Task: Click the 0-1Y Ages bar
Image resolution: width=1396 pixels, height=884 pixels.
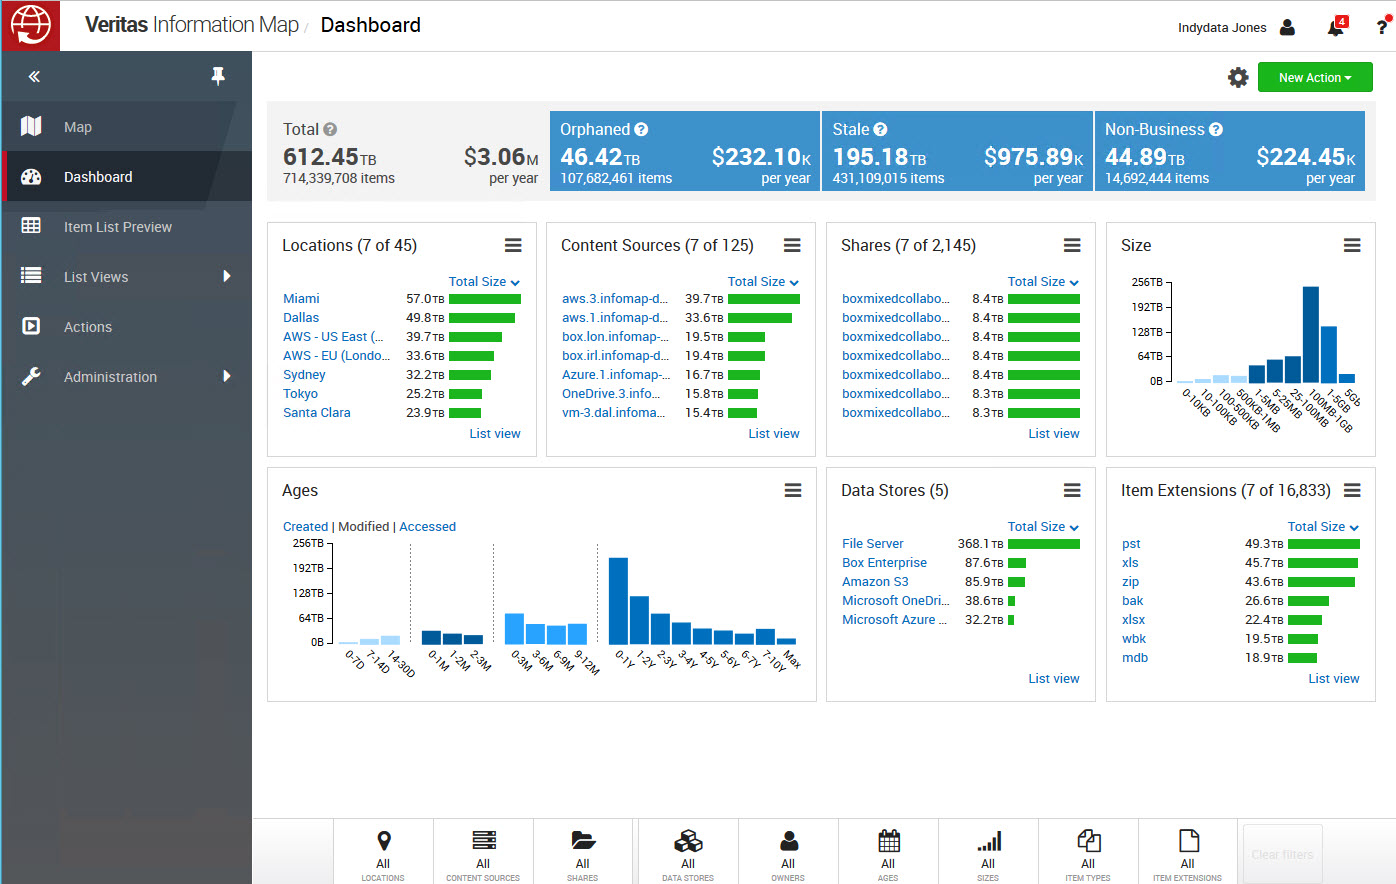Action: click(x=618, y=601)
